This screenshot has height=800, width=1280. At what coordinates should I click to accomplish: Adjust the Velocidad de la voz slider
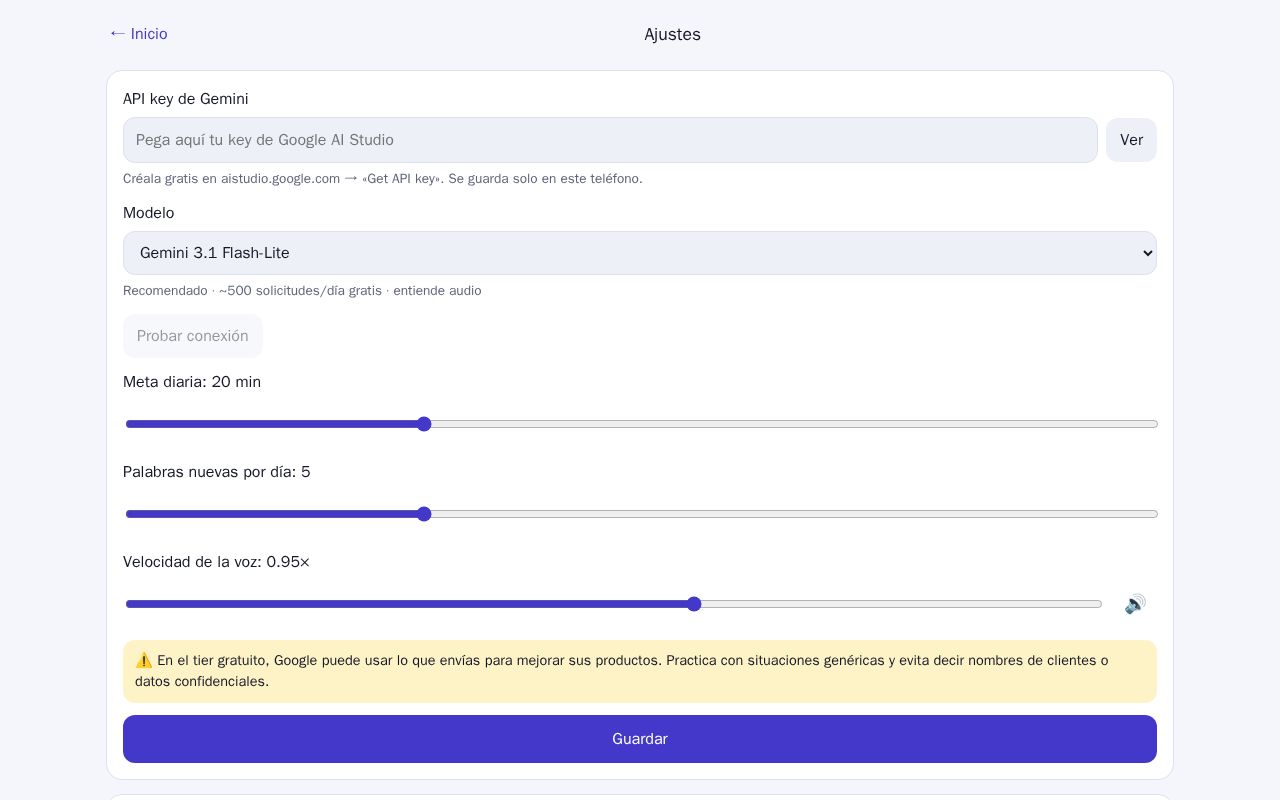[x=613, y=604]
